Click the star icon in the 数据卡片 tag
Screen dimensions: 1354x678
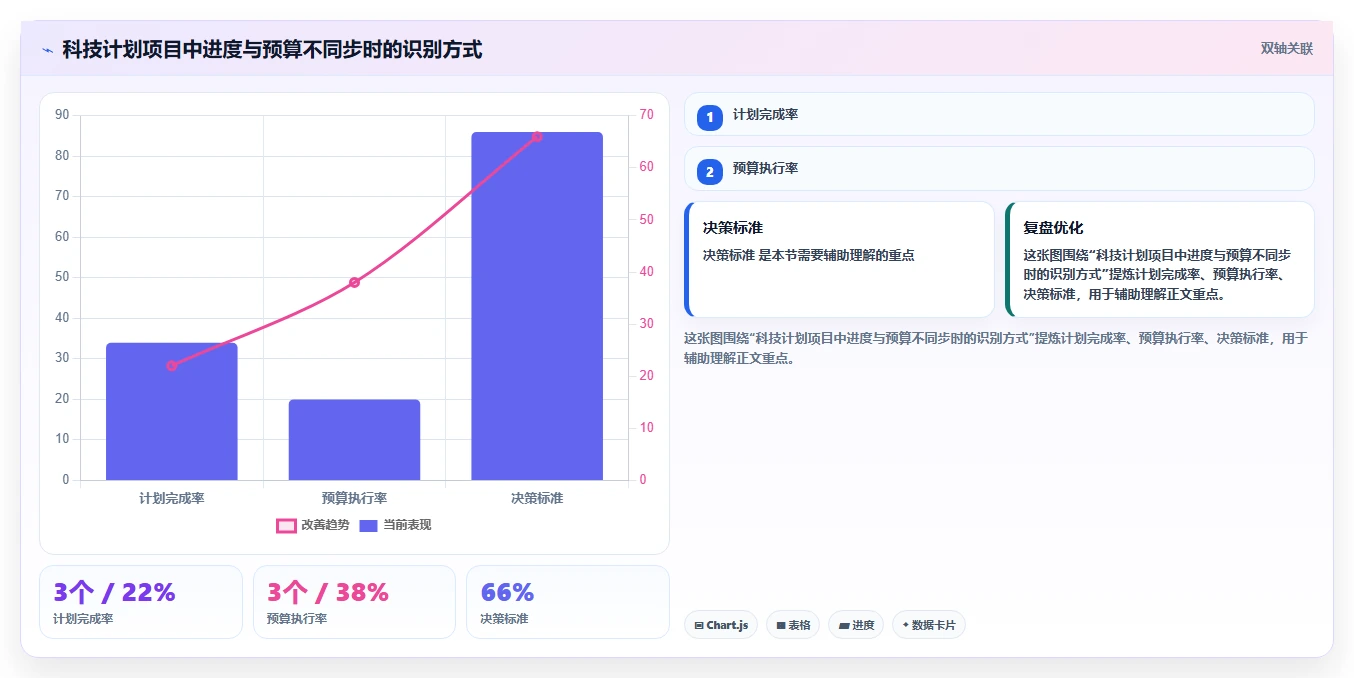[x=905, y=625]
